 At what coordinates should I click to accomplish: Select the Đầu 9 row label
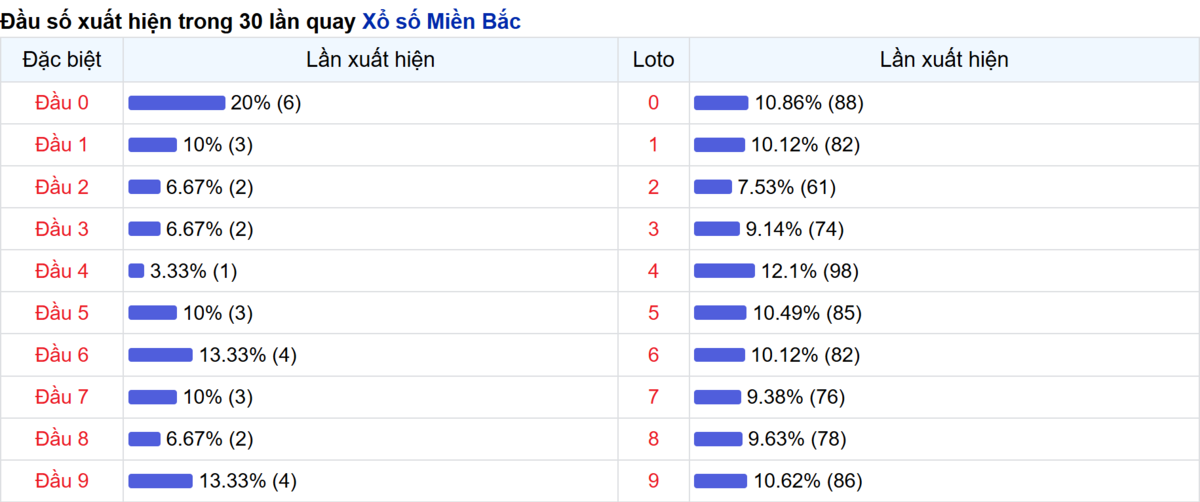pos(62,481)
